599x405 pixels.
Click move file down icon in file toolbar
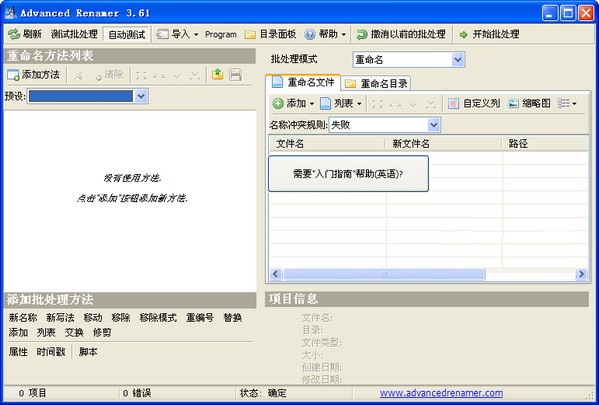tap(413, 104)
